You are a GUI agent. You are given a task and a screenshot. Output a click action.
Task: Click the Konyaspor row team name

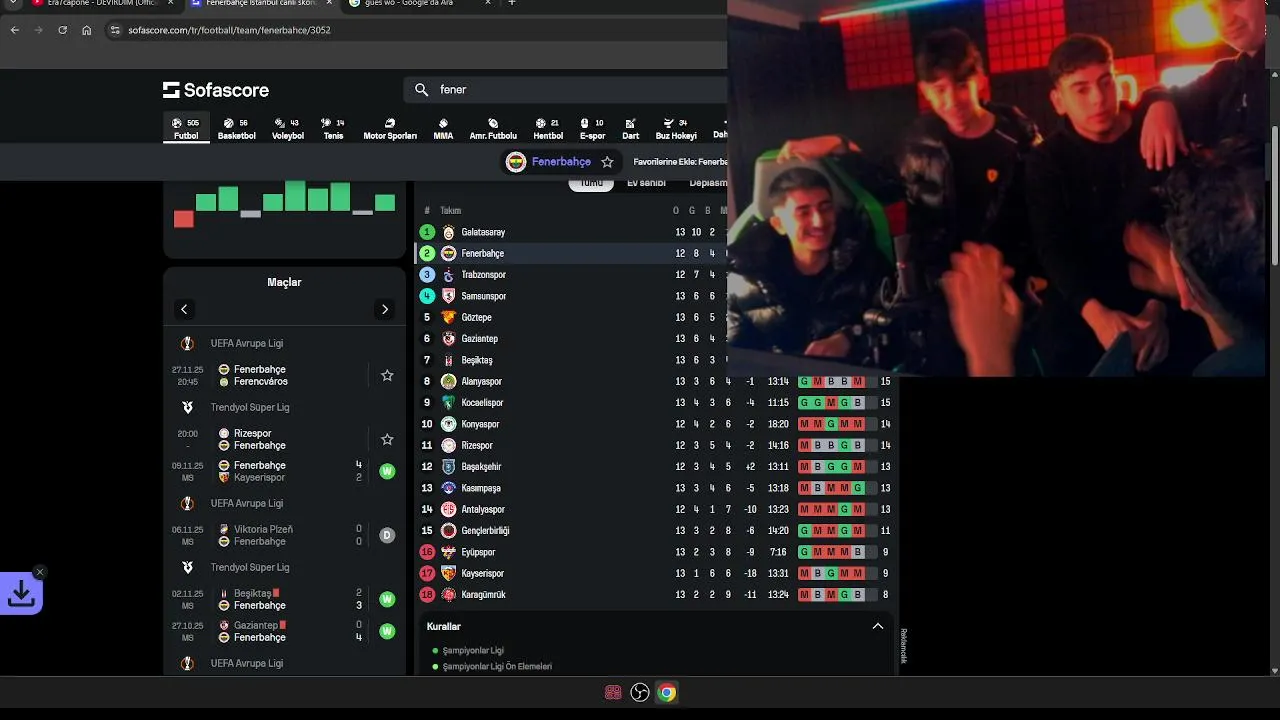(x=480, y=424)
